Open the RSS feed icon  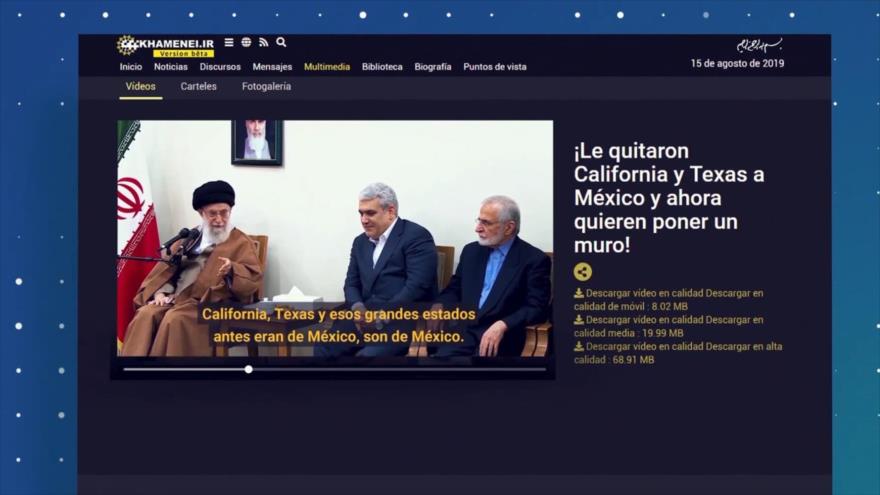pos(264,43)
